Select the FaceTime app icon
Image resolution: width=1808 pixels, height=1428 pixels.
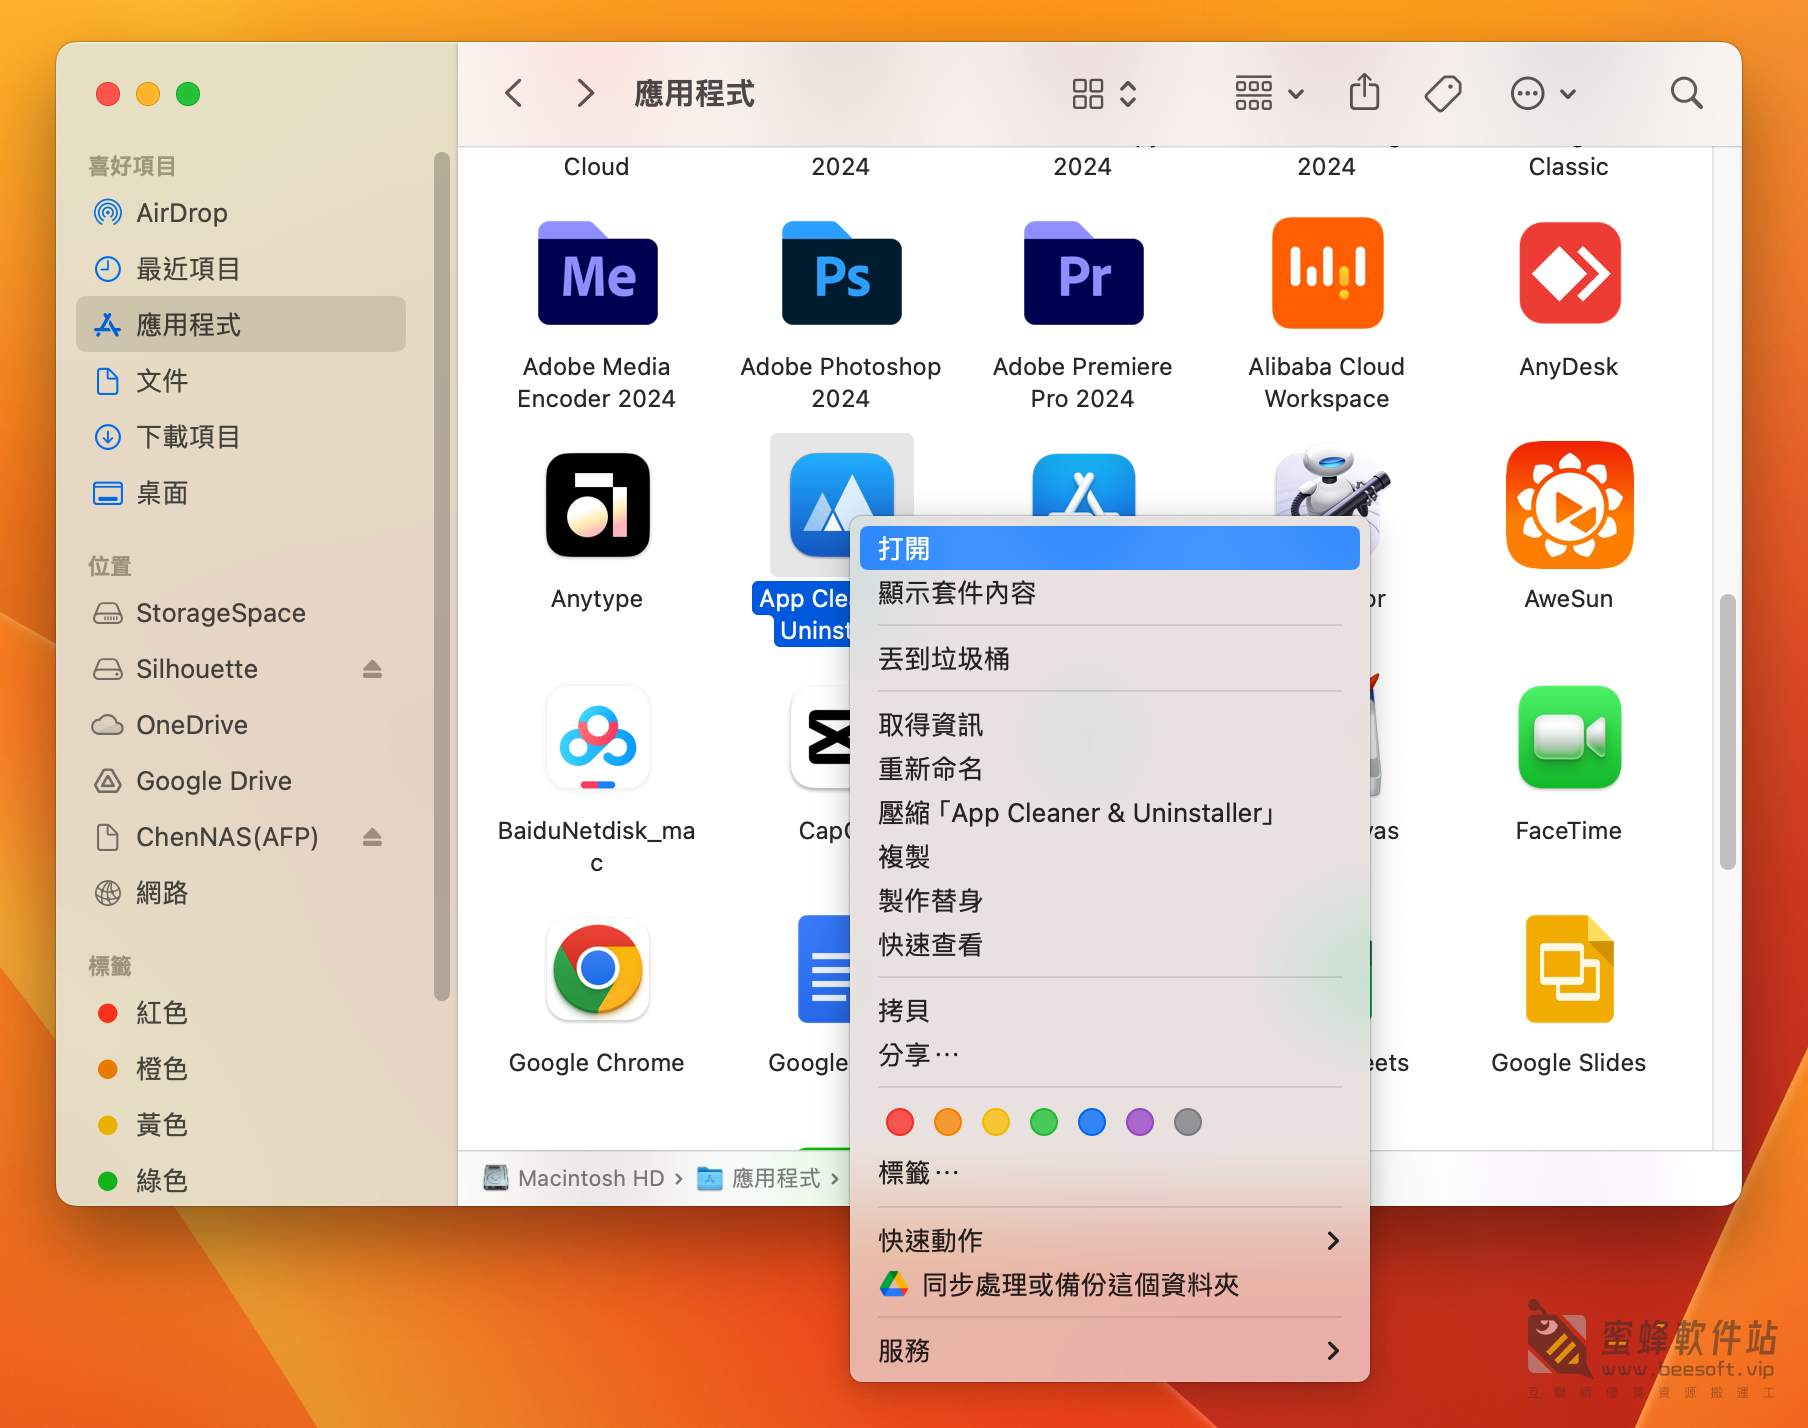1569,738
